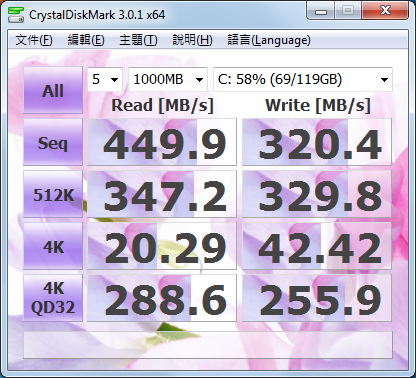The width and height of the screenshot is (416, 378).
Task: Click the 4K write result 42.42
Action: 317,246
